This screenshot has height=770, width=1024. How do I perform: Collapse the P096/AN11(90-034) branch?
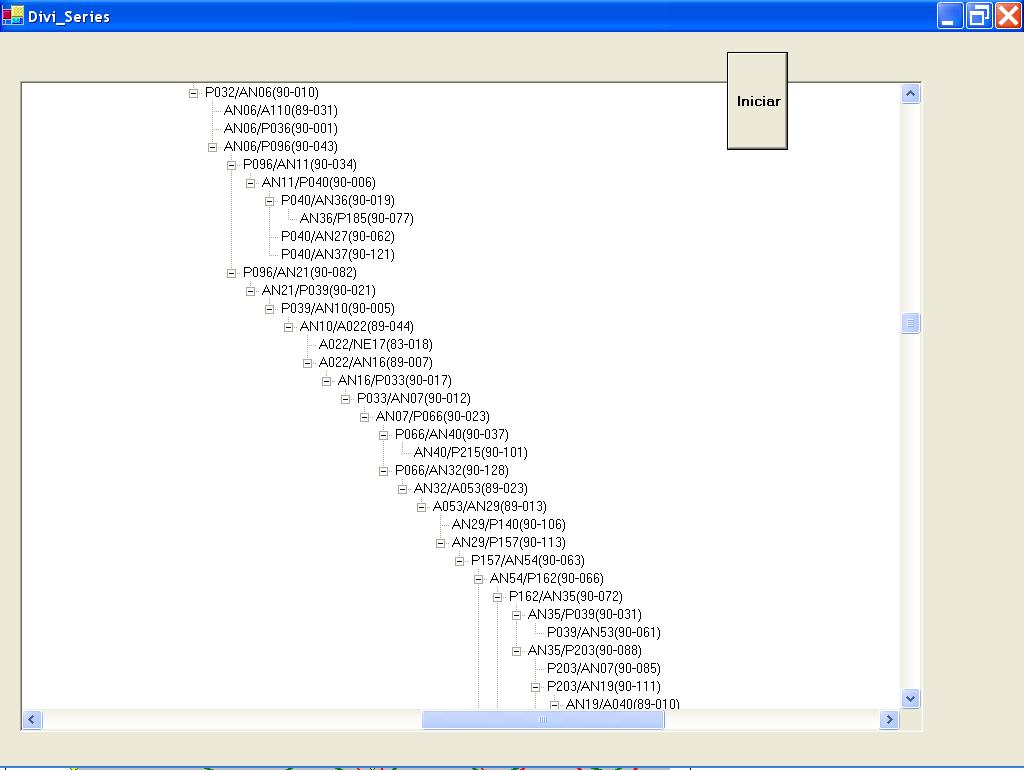(232, 165)
